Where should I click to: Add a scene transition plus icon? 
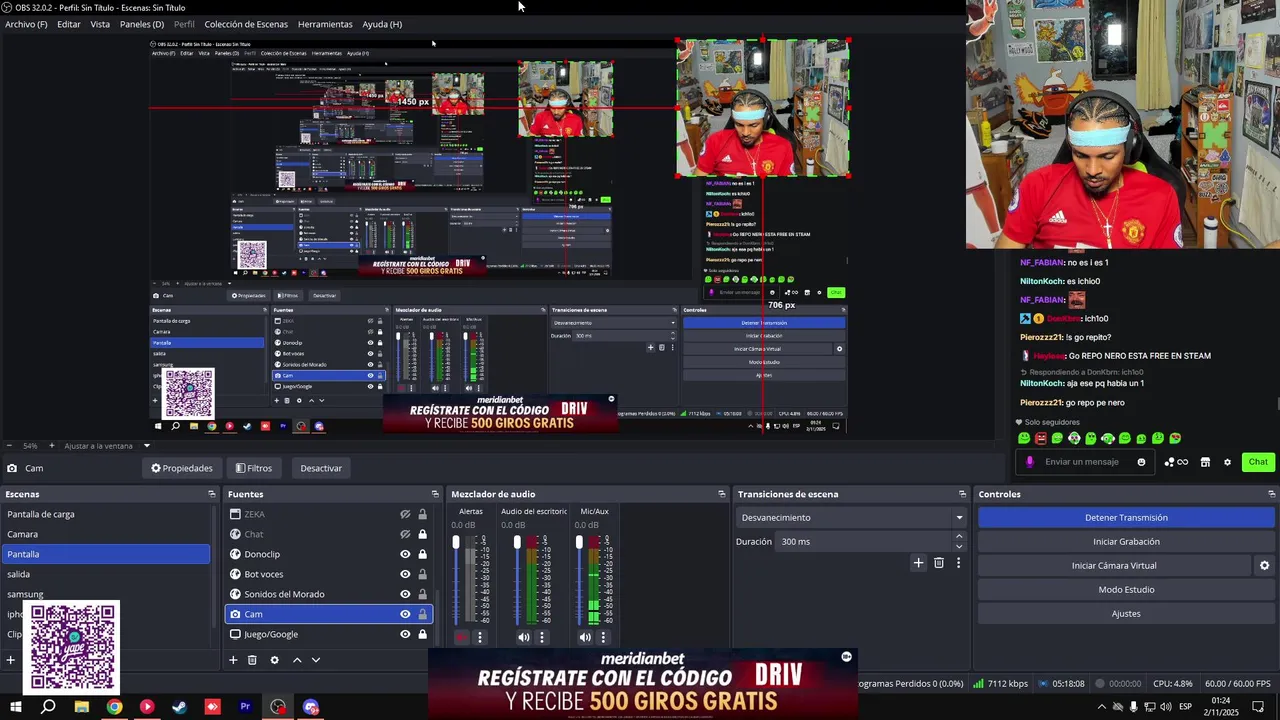[x=918, y=563]
